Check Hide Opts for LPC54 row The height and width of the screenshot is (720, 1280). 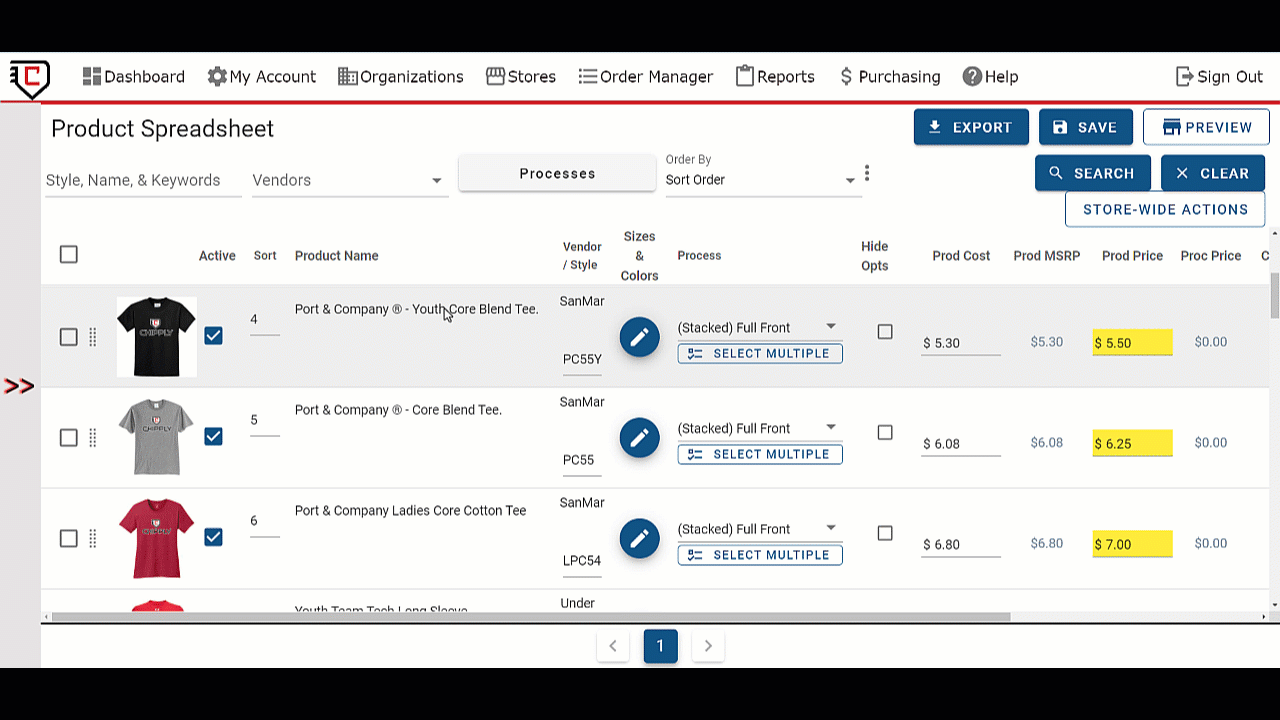(x=885, y=534)
